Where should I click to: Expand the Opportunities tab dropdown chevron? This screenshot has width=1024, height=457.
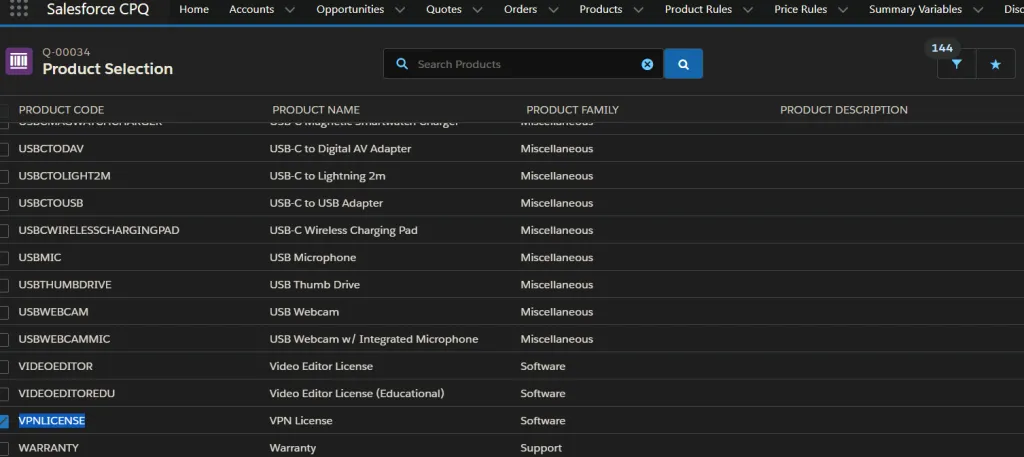click(x=400, y=10)
